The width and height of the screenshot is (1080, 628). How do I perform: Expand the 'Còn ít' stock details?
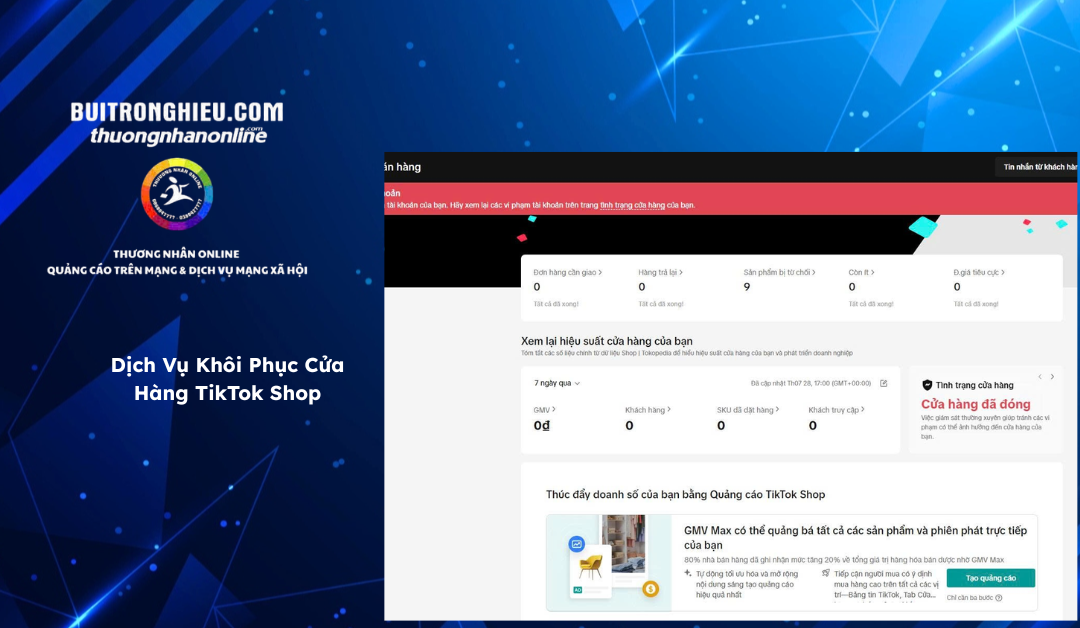862,273
